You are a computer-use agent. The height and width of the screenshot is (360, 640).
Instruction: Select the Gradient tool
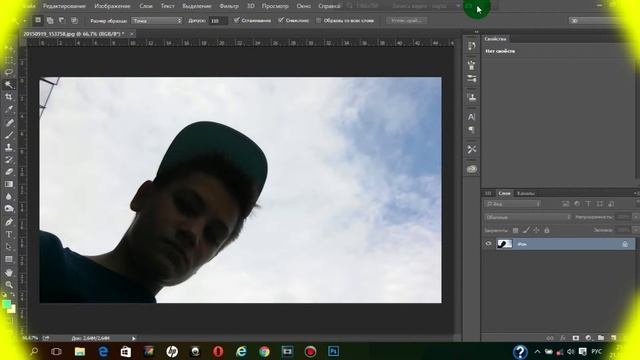point(9,184)
